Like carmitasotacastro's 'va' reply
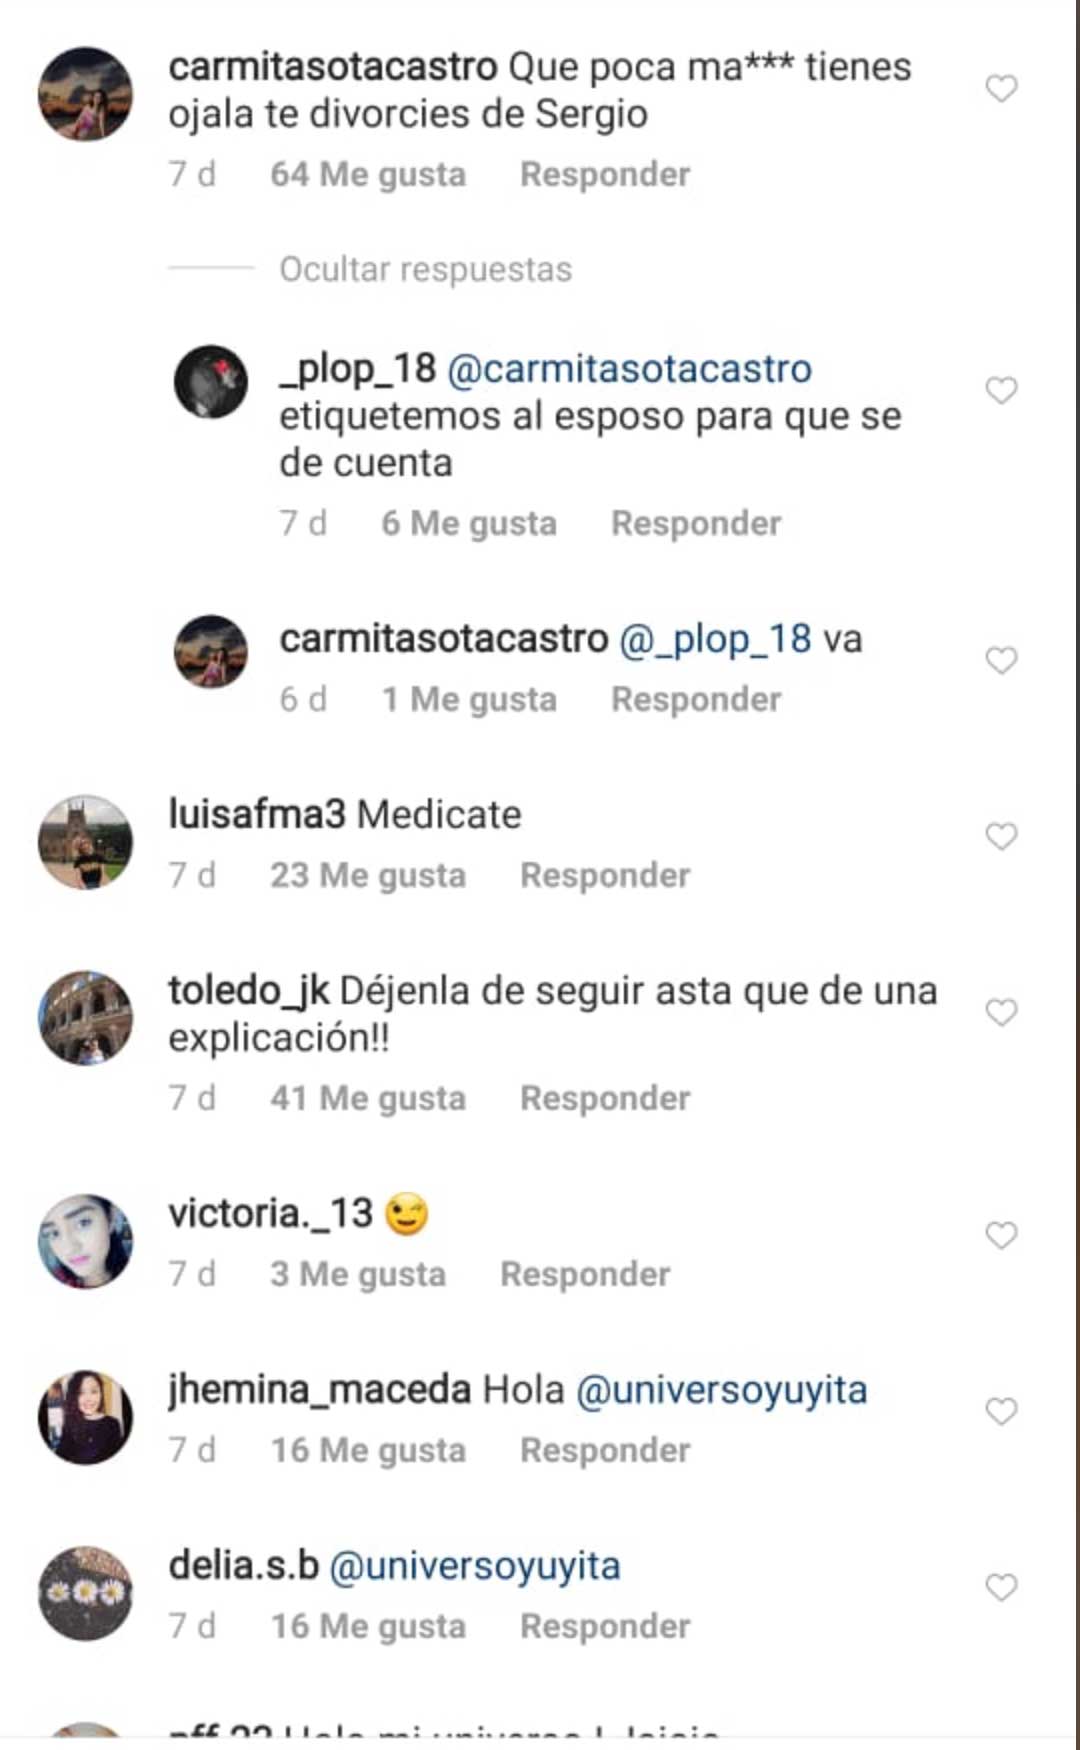Image resolution: width=1080 pixels, height=1750 pixels. click(x=1001, y=660)
